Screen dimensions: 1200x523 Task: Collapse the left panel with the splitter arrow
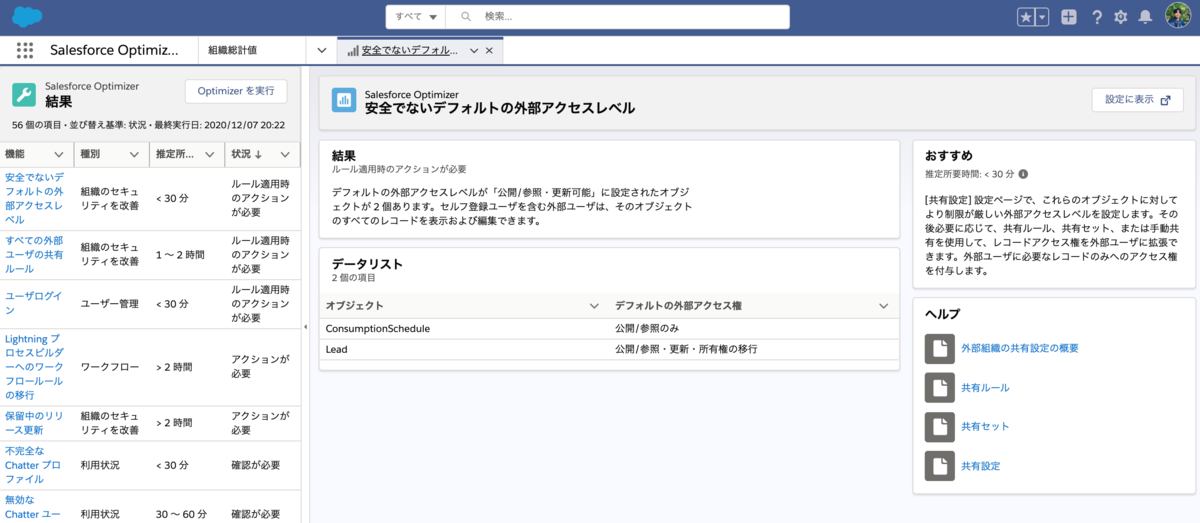tap(305, 327)
